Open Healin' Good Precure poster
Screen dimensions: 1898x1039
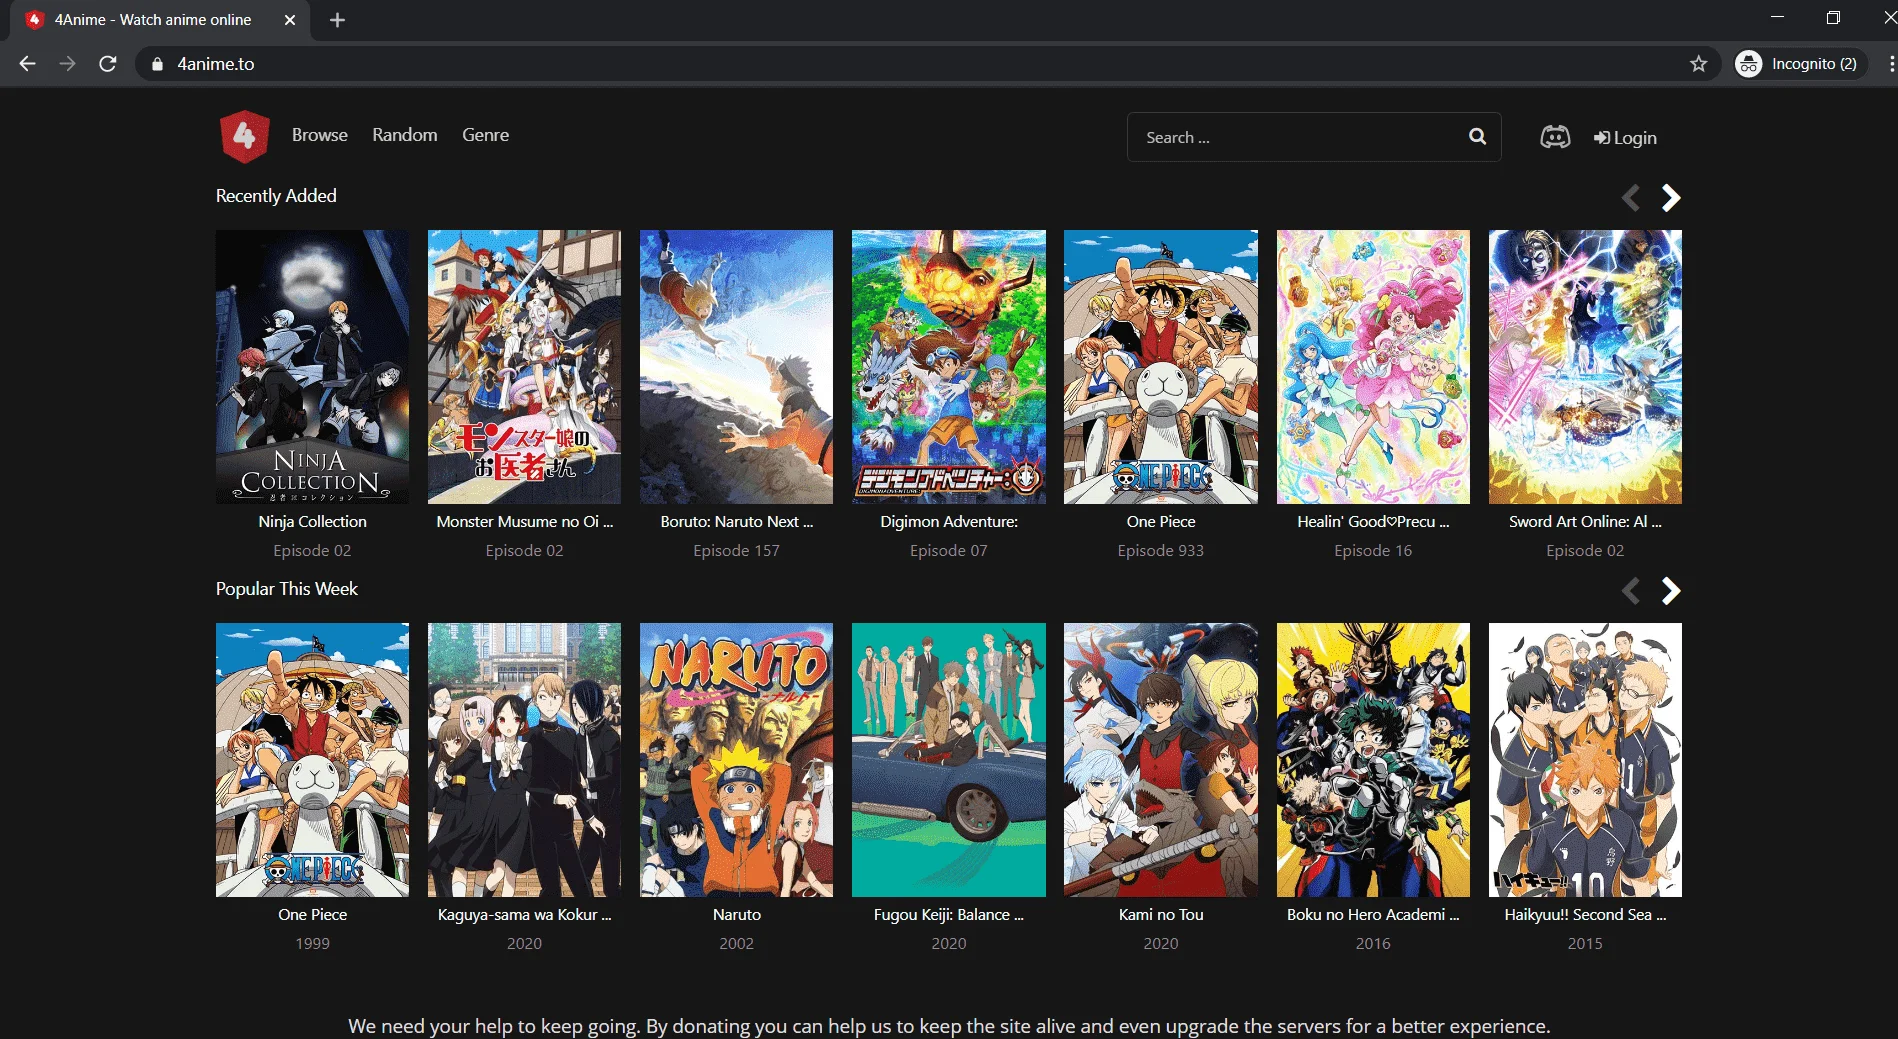click(1373, 367)
